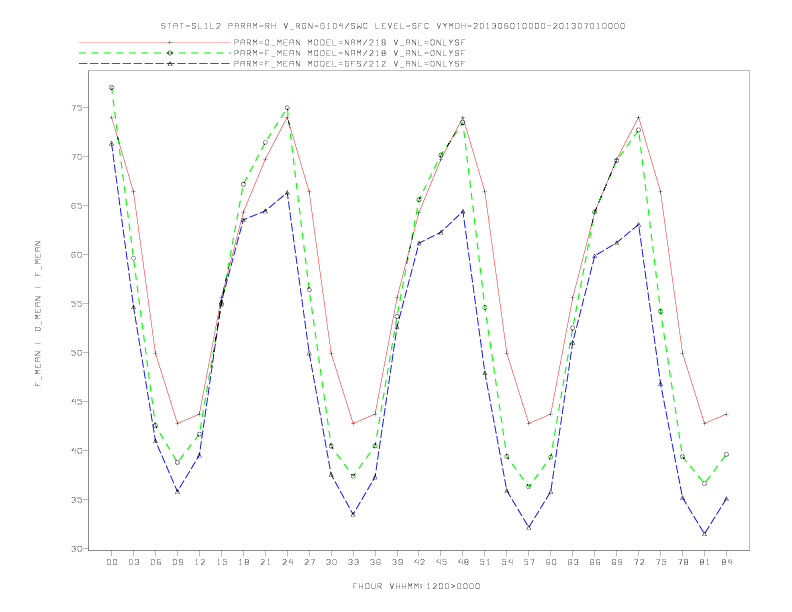Click x-axis tick label 21
The width and height of the screenshot is (792, 612).
click(265, 562)
